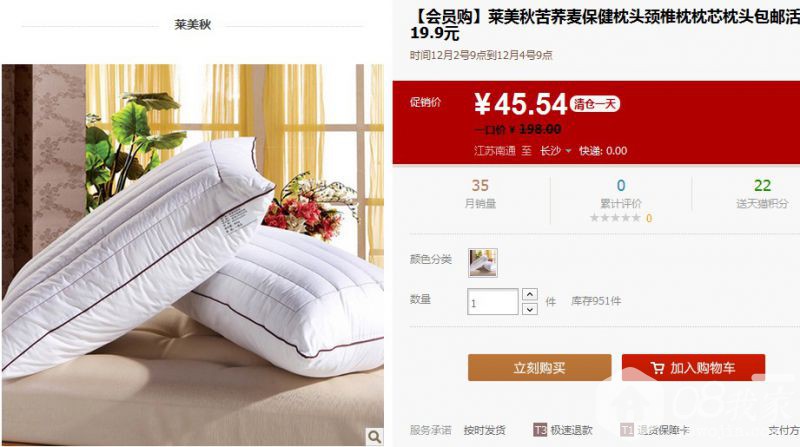Click the 清仓一天 promotion badge
800x447 pixels.
click(595, 104)
